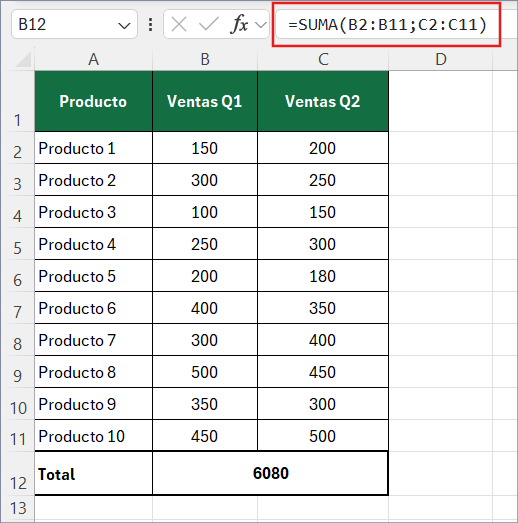This screenshot has height=523, width=518.
Task: Click Ventas Q2 value 350 for Producto 6
Action: point(323,308)
